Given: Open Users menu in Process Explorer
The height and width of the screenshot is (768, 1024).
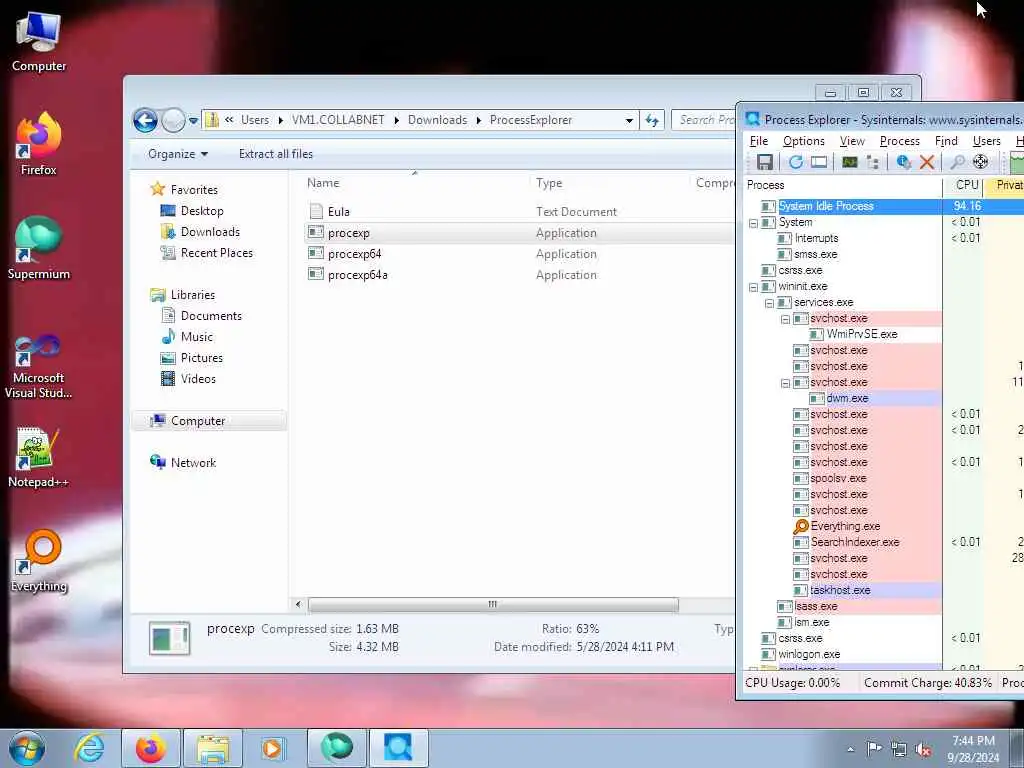Looking at the screenshot, I should pos(986,141).
